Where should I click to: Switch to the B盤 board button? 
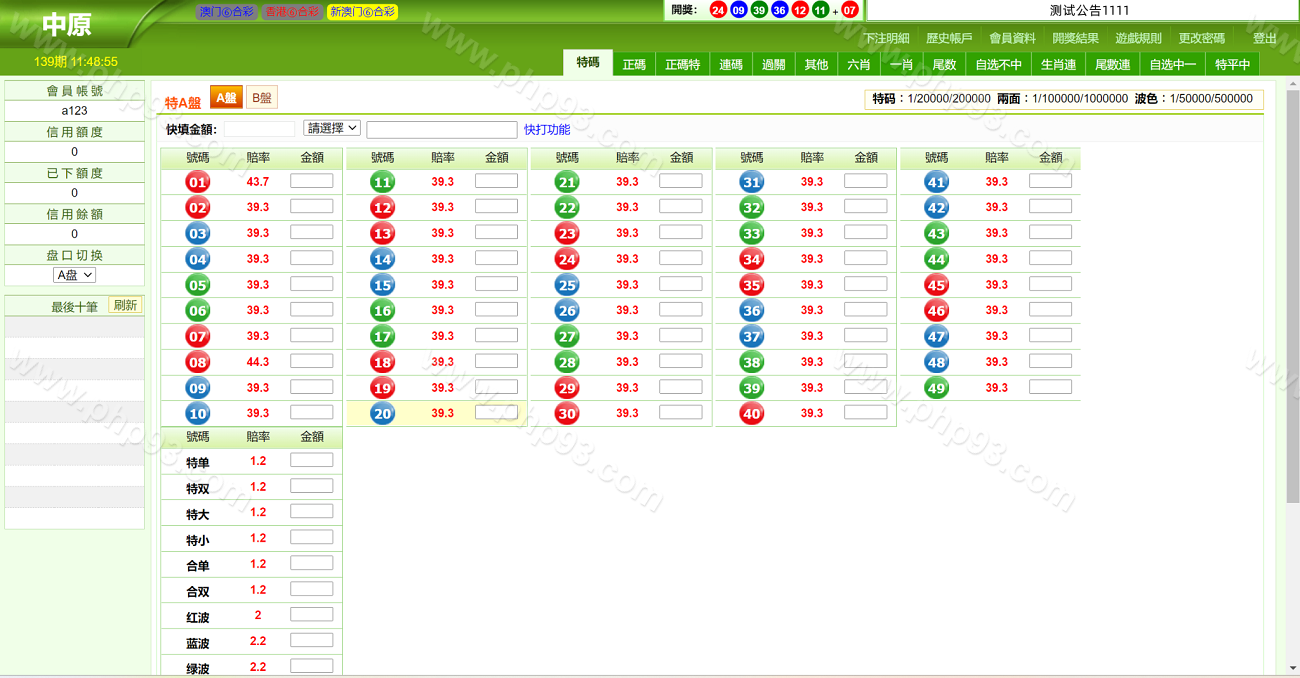click(x=261, y=98)
